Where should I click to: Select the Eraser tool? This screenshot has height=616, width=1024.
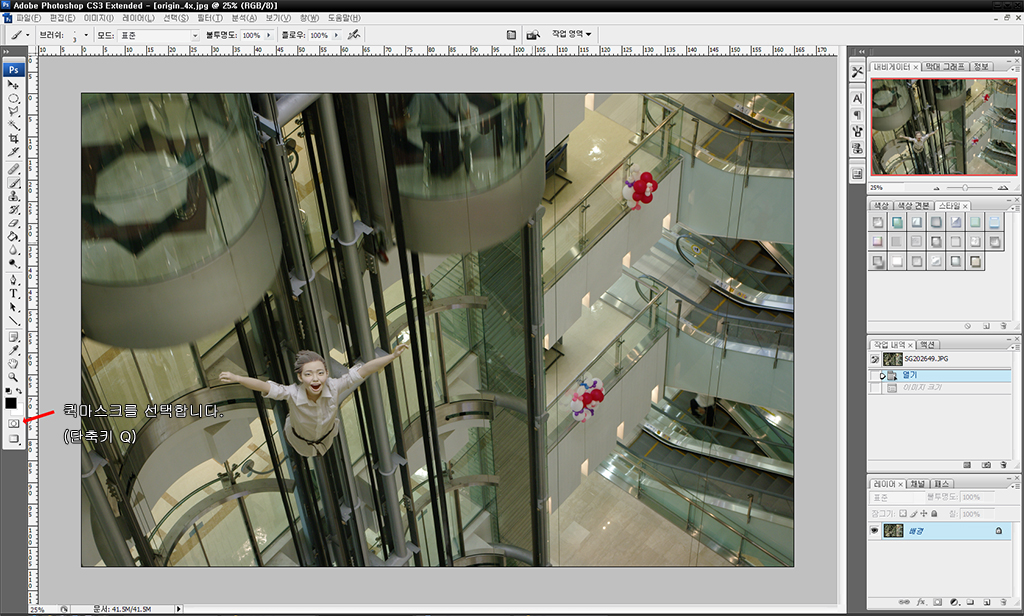(x=13, y=223)
